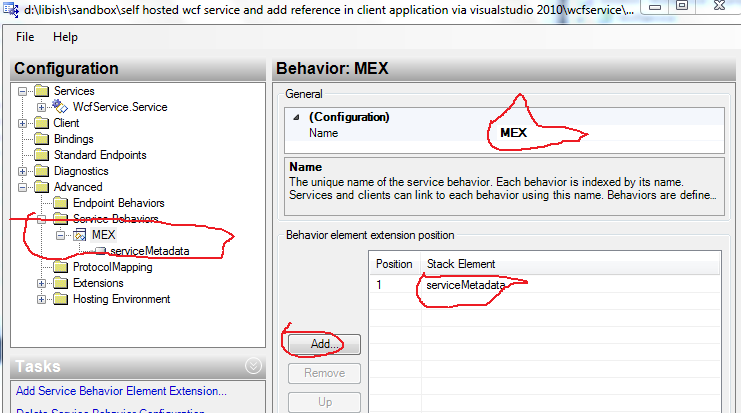Select WcfService.Service tree item
The image size is (741, 413).
120,107
